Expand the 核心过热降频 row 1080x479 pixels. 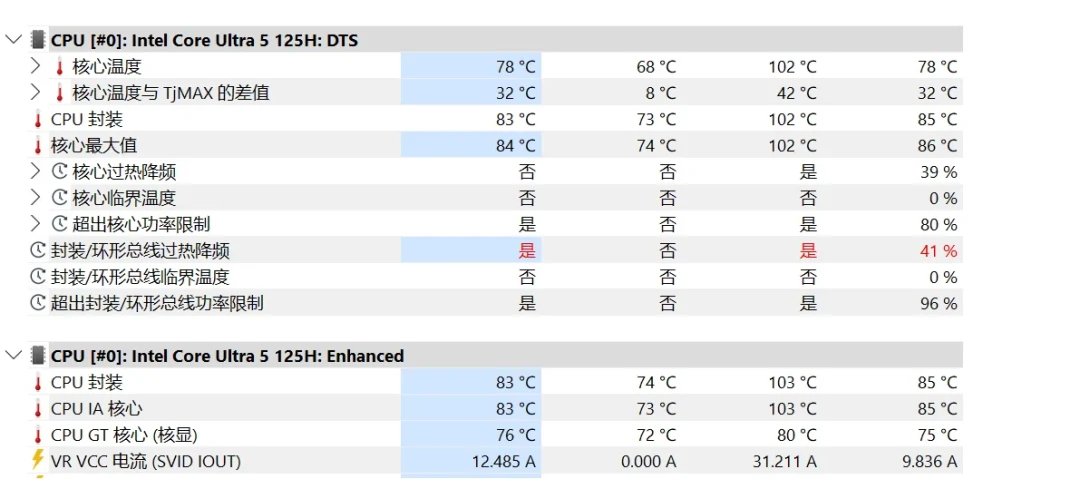click(36, 172)
